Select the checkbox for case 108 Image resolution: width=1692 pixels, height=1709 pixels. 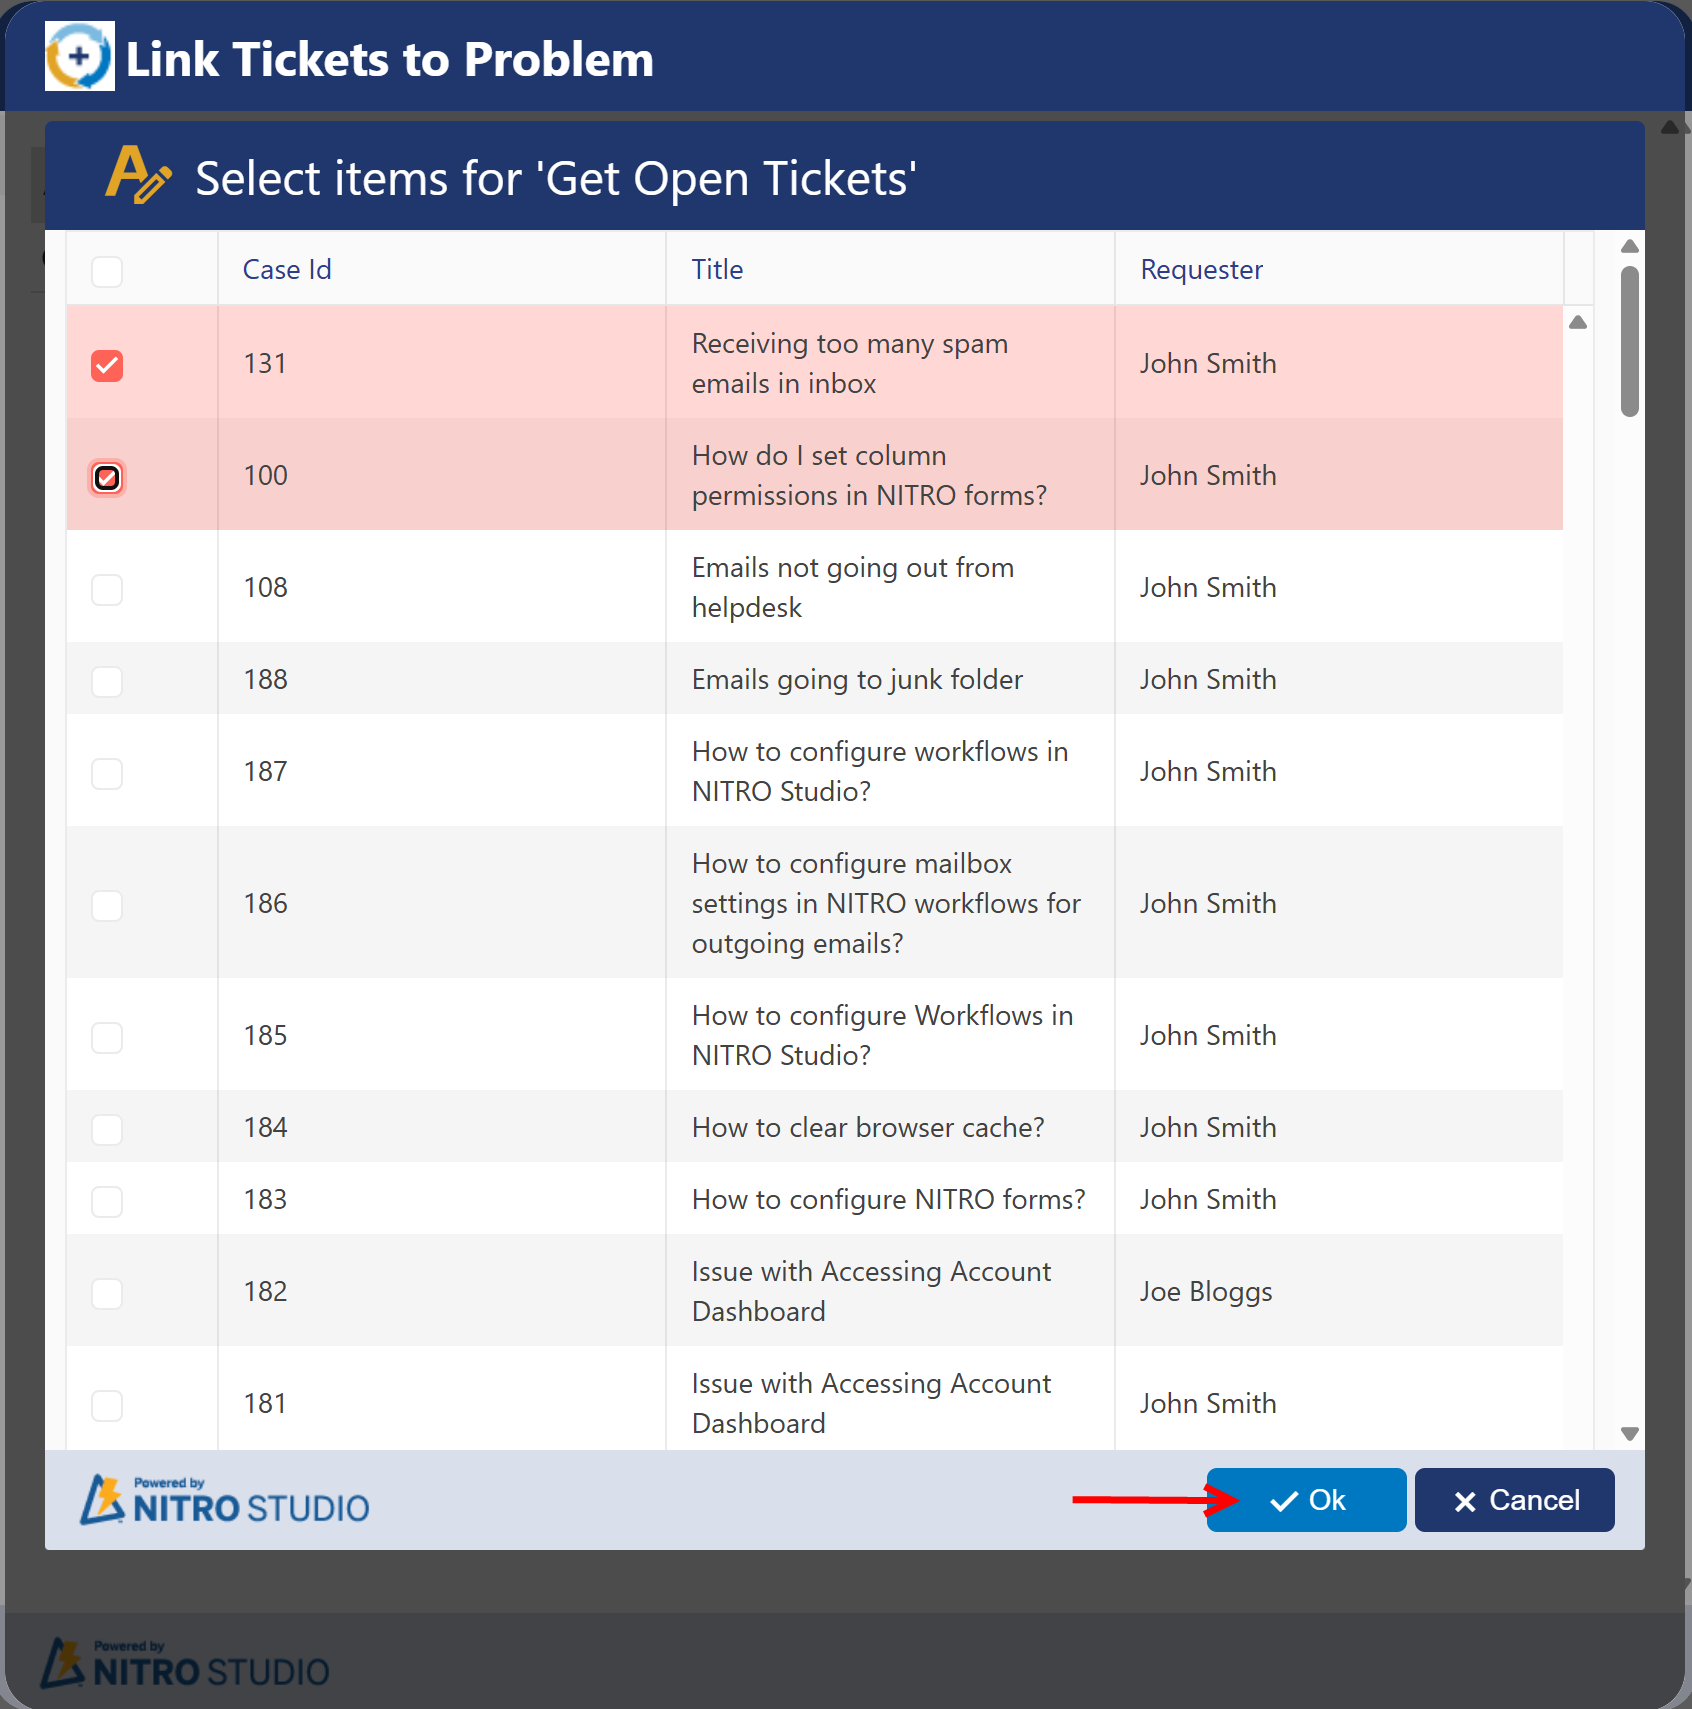tap(107, 589)
